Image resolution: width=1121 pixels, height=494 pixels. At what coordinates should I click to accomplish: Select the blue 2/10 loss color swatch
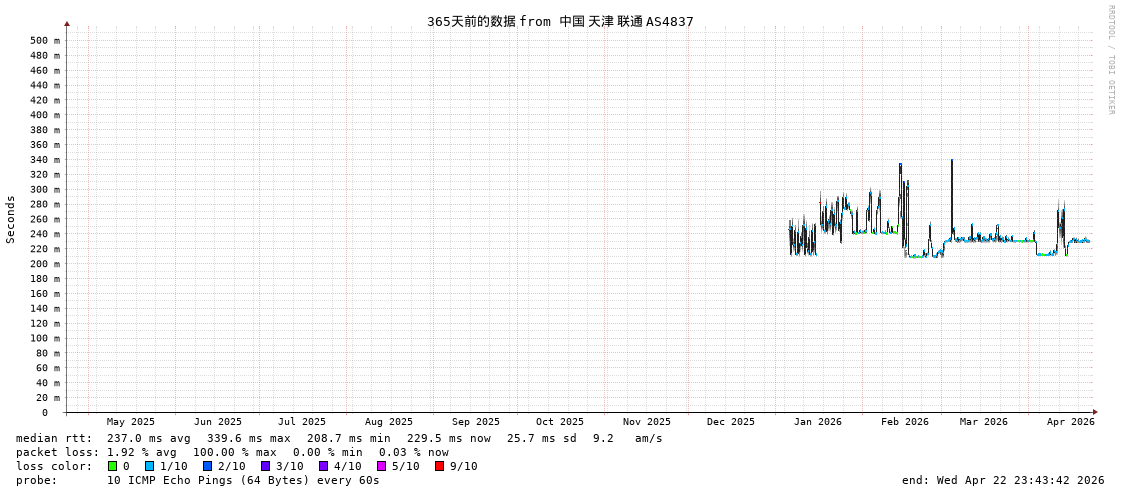click(207, 466)
